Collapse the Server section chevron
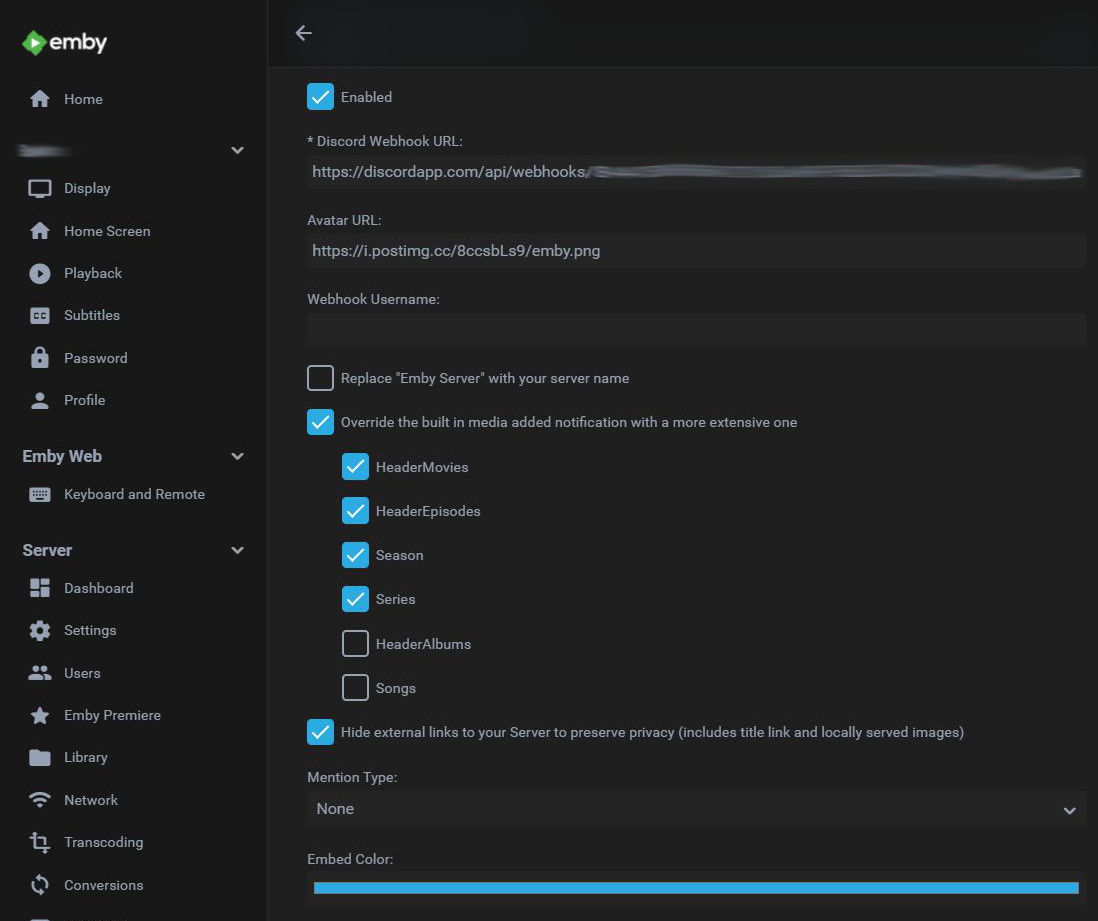 [237, 550]
